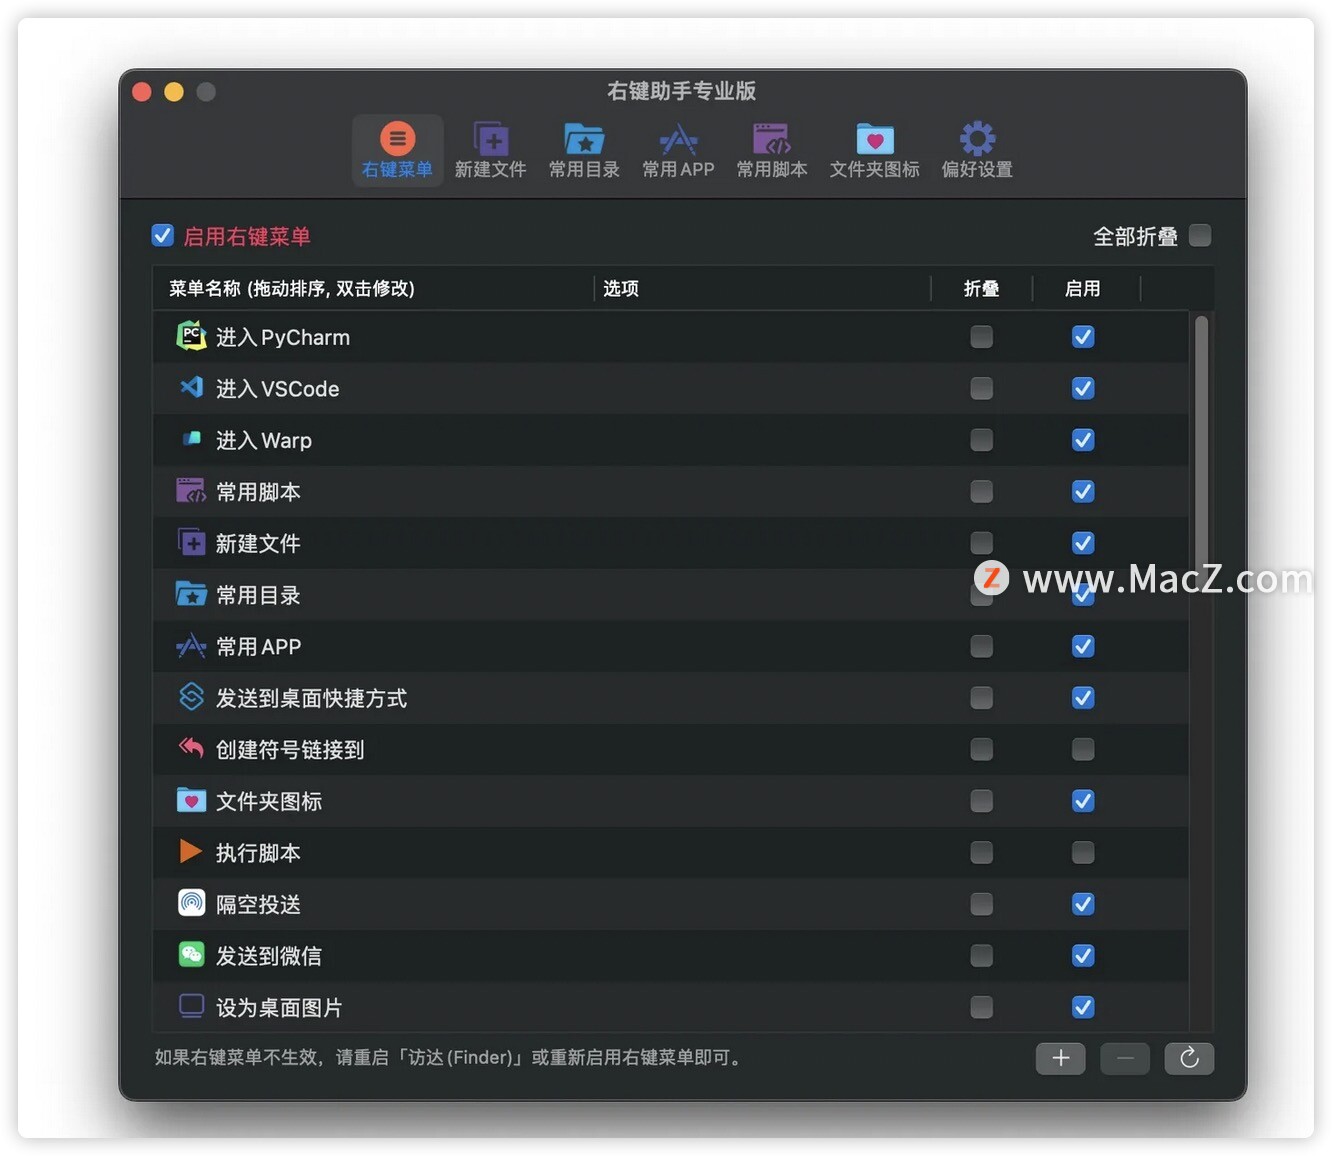Check the 折叠 box for 进入VSCode
The image size is (1332, 1156).
pyautogui.click(x=982, y=388)
